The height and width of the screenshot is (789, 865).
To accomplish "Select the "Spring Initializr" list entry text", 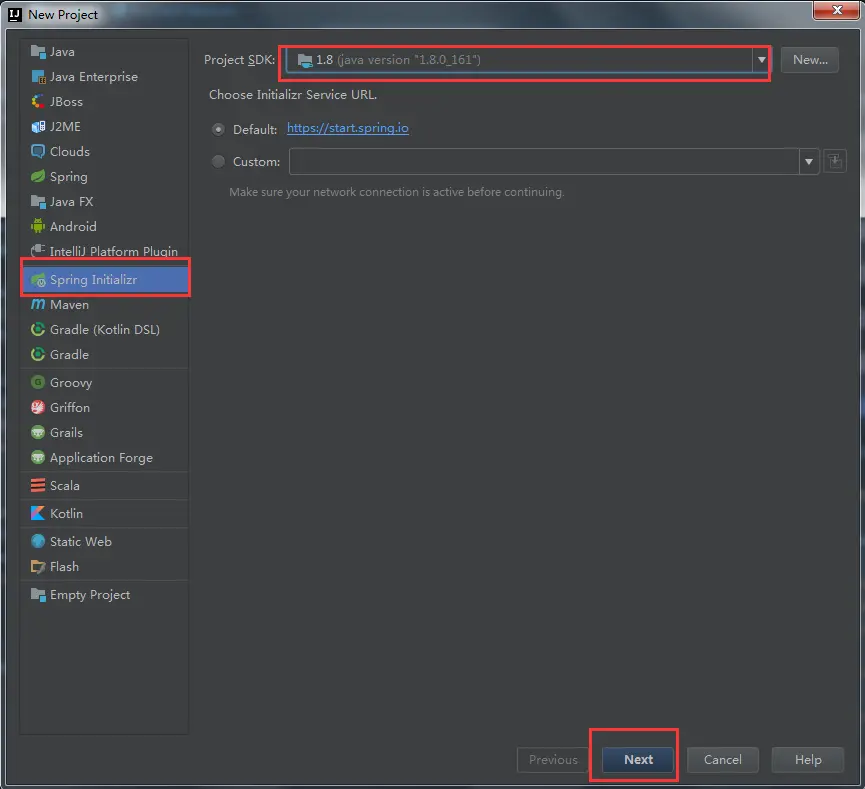I will tap(93, 280).
